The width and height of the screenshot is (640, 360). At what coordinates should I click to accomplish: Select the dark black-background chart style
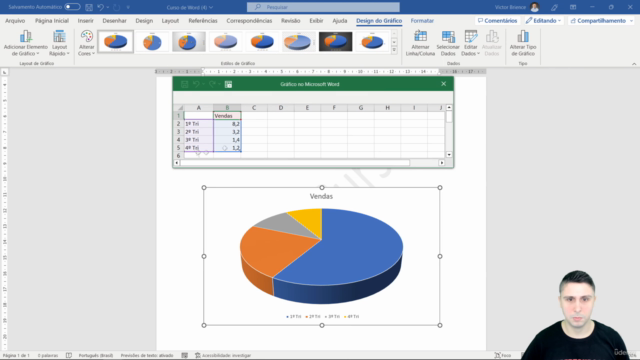[335, 42]
